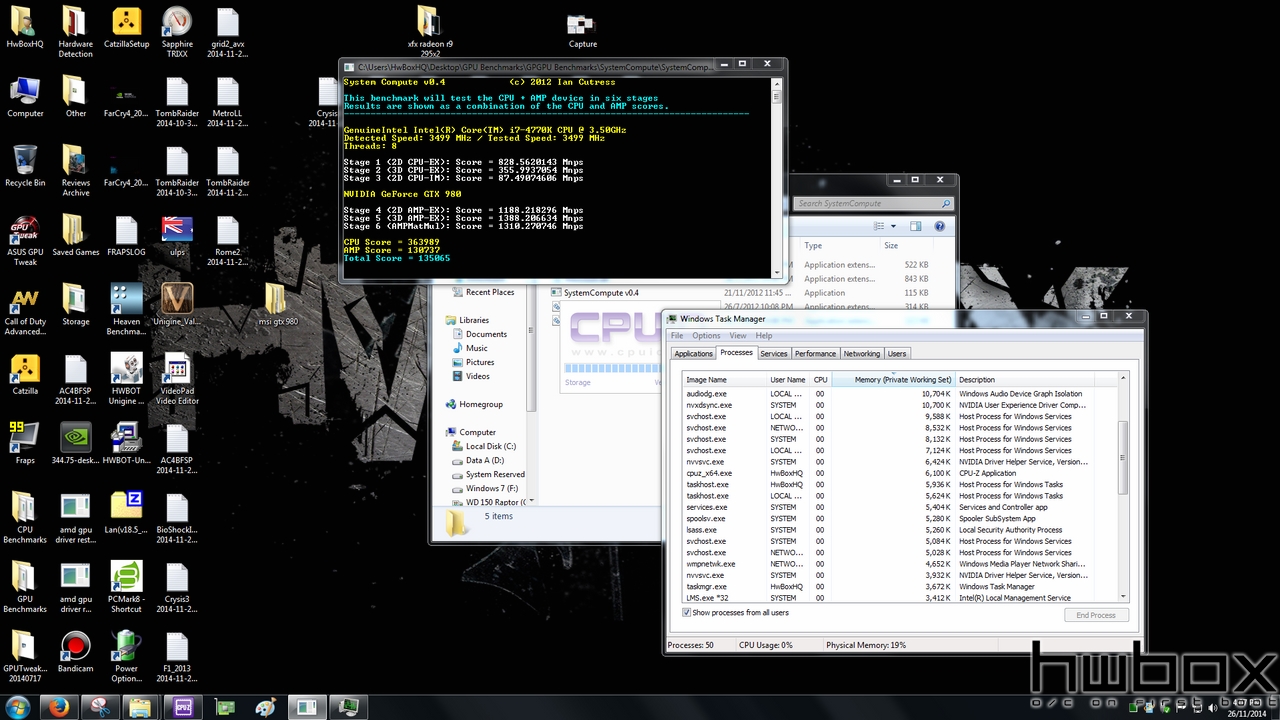The image size is (1280, 720).
Task: Switch to the Performance tab
Action: pyautogui.click(x=815, y=354)
